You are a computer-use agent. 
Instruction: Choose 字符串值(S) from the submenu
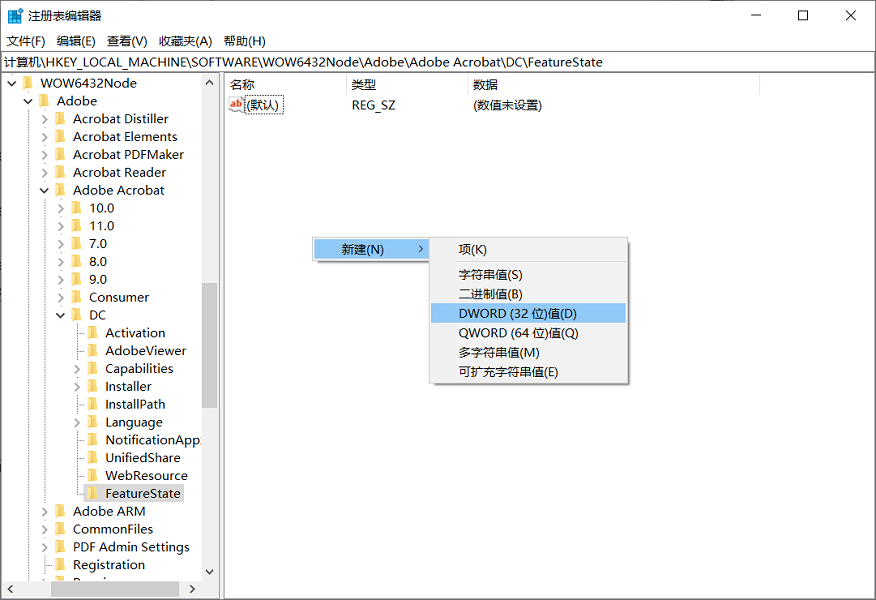coord(529,275)
